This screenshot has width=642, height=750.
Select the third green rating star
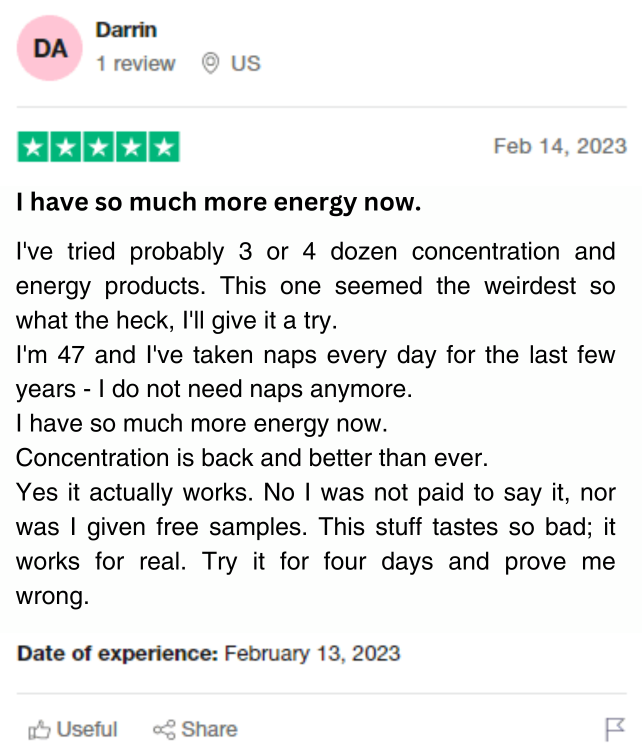pyautogui.click(x=98, y=148)
